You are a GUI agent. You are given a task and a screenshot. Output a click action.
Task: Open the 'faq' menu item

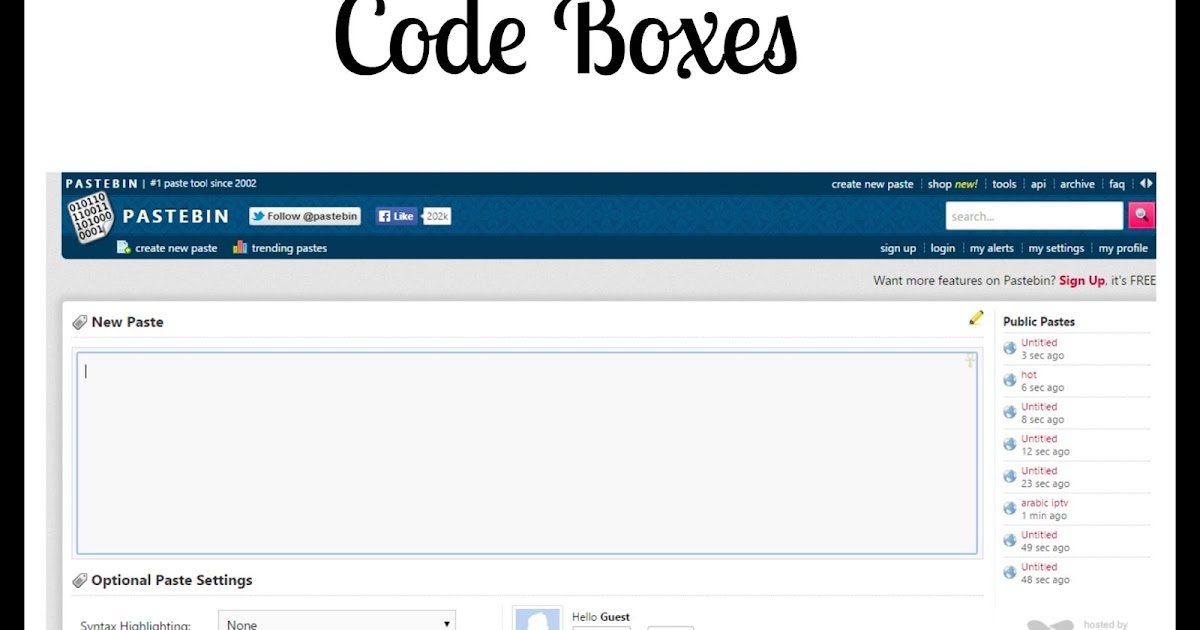coord(1117,184)
